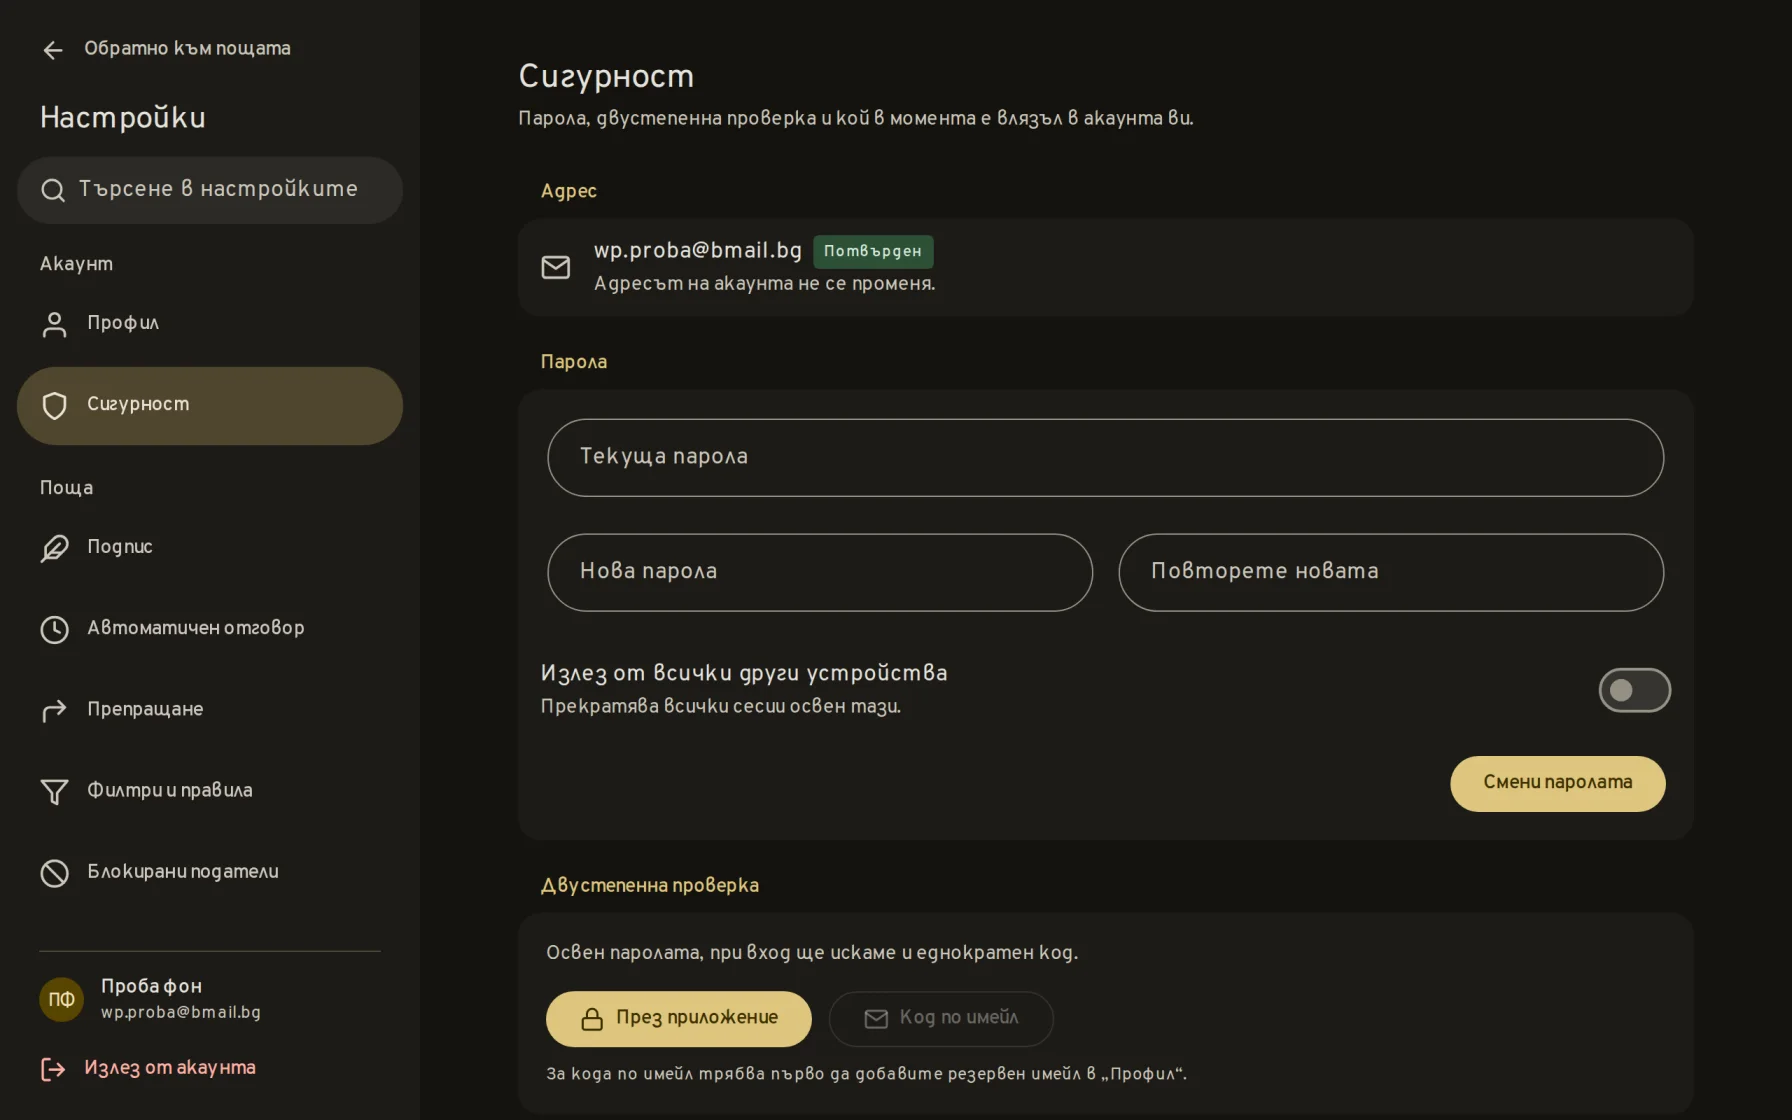This screenshot has width=1792, height=1120.
Task: Click the envelope icon beside wp.proba@bmail.bg
Action: [556, 267]
